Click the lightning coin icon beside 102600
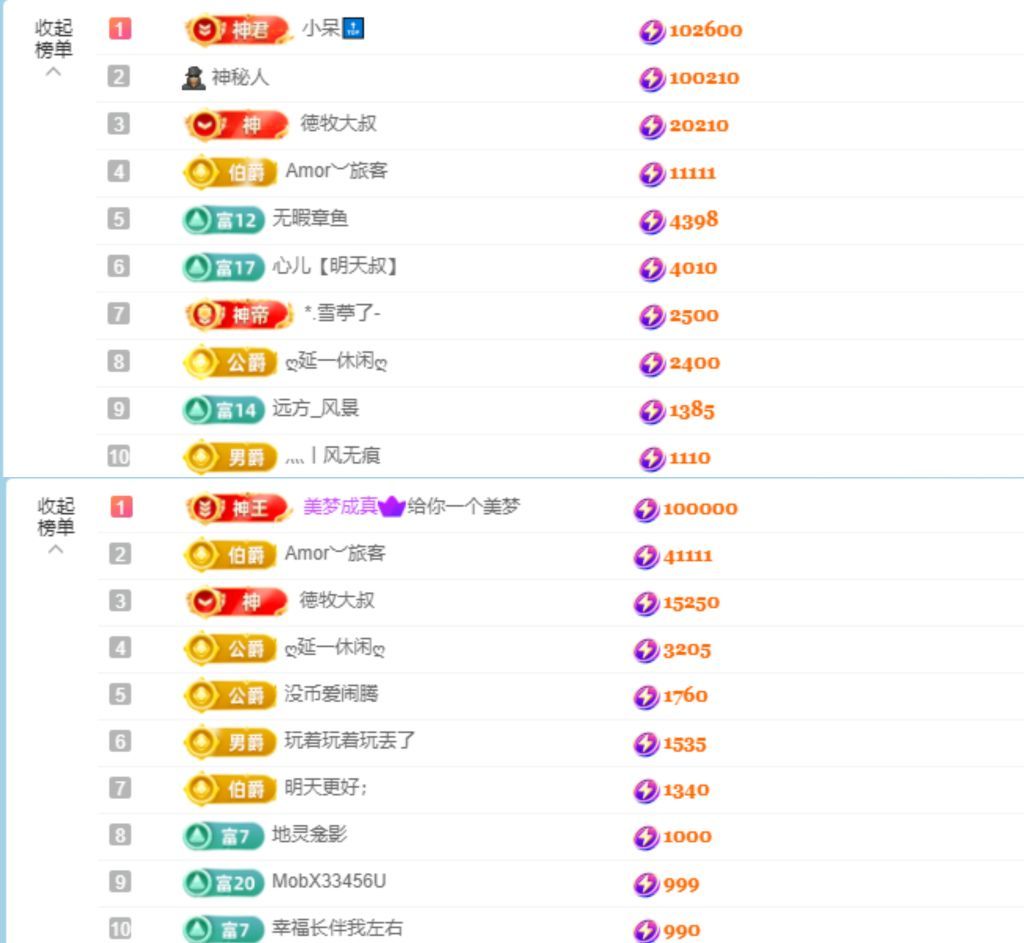Screen dimensions: 1024x943 click(651, 31)
